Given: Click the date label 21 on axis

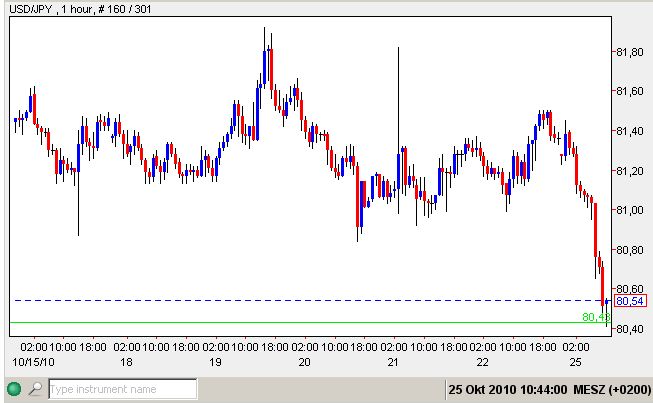Looking at the screenshot, I should click(x=393, y=362).
